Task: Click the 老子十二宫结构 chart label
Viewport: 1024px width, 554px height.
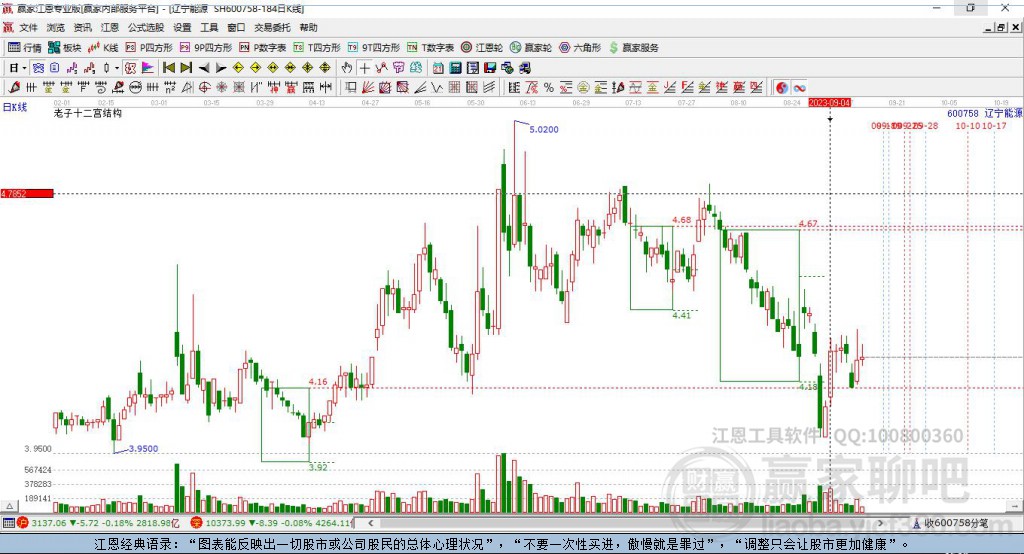Action: pos(88,113)
